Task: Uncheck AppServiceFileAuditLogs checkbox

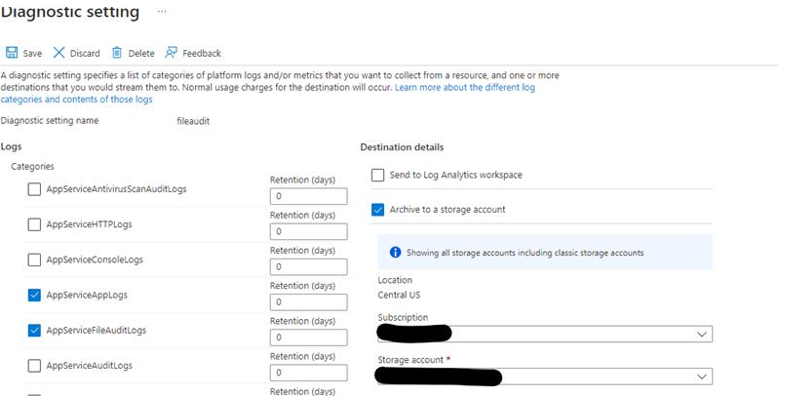Action: click(x=34, y=331)
